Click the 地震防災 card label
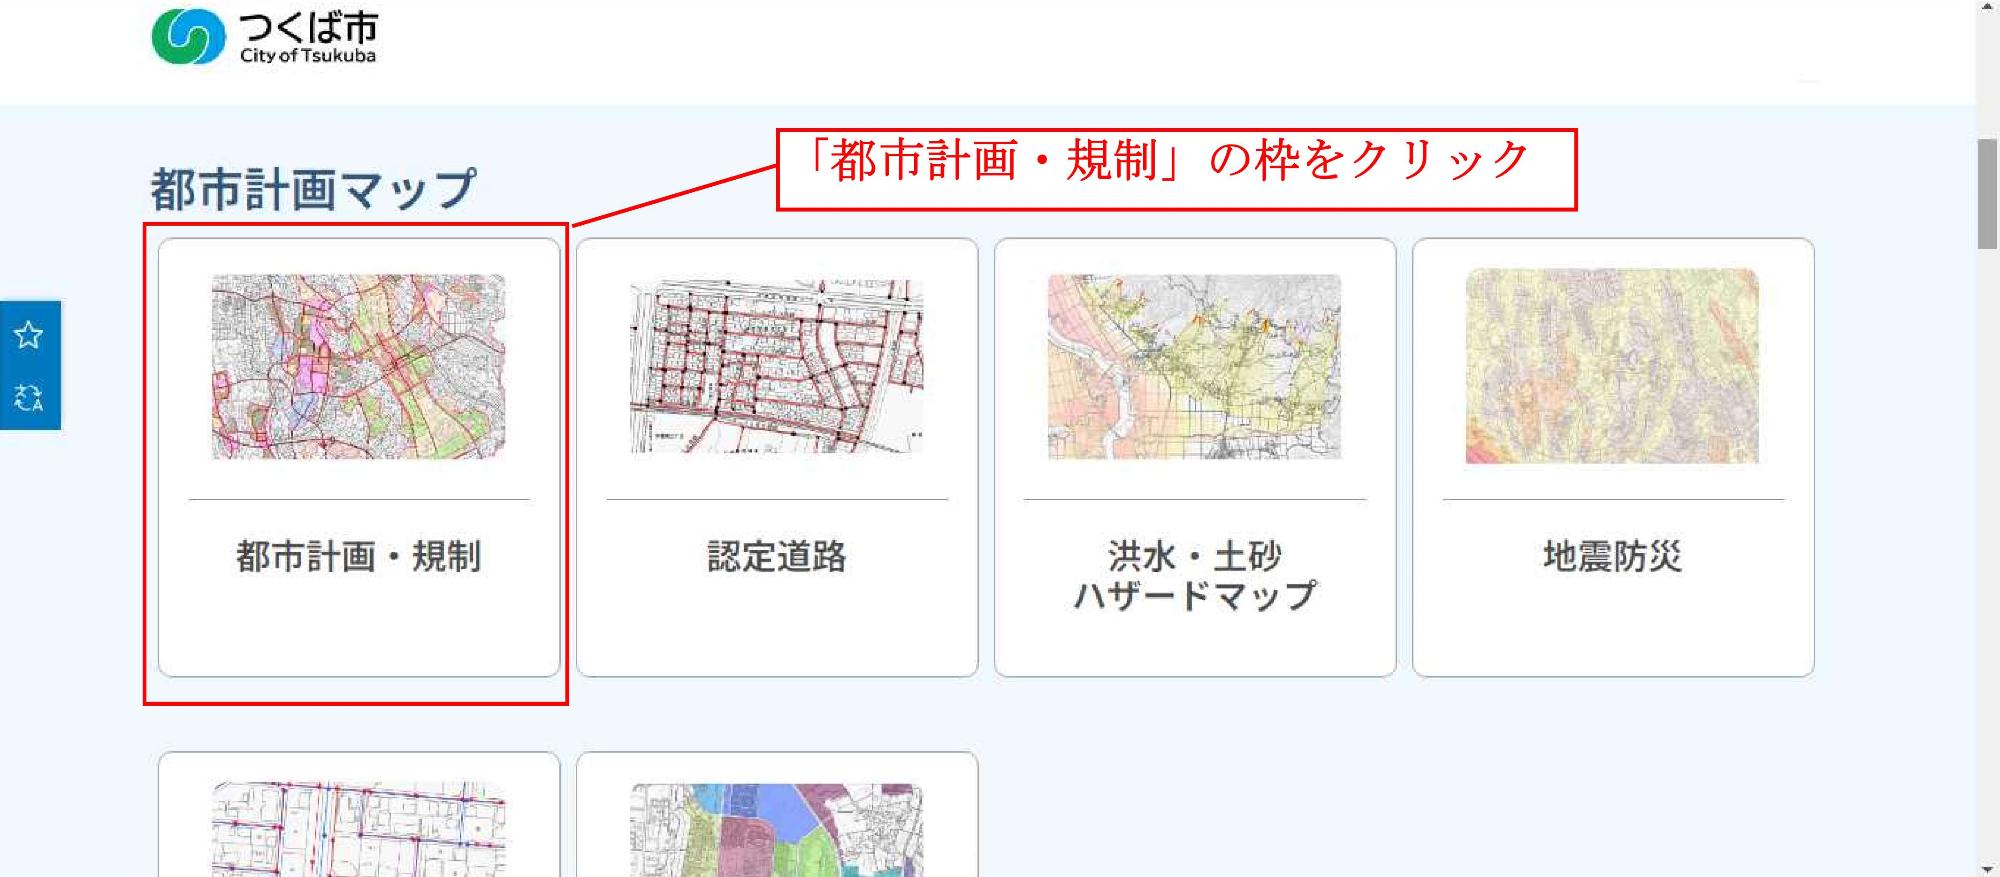Viewport: 2000px width, 877px height. [1612, 556]
